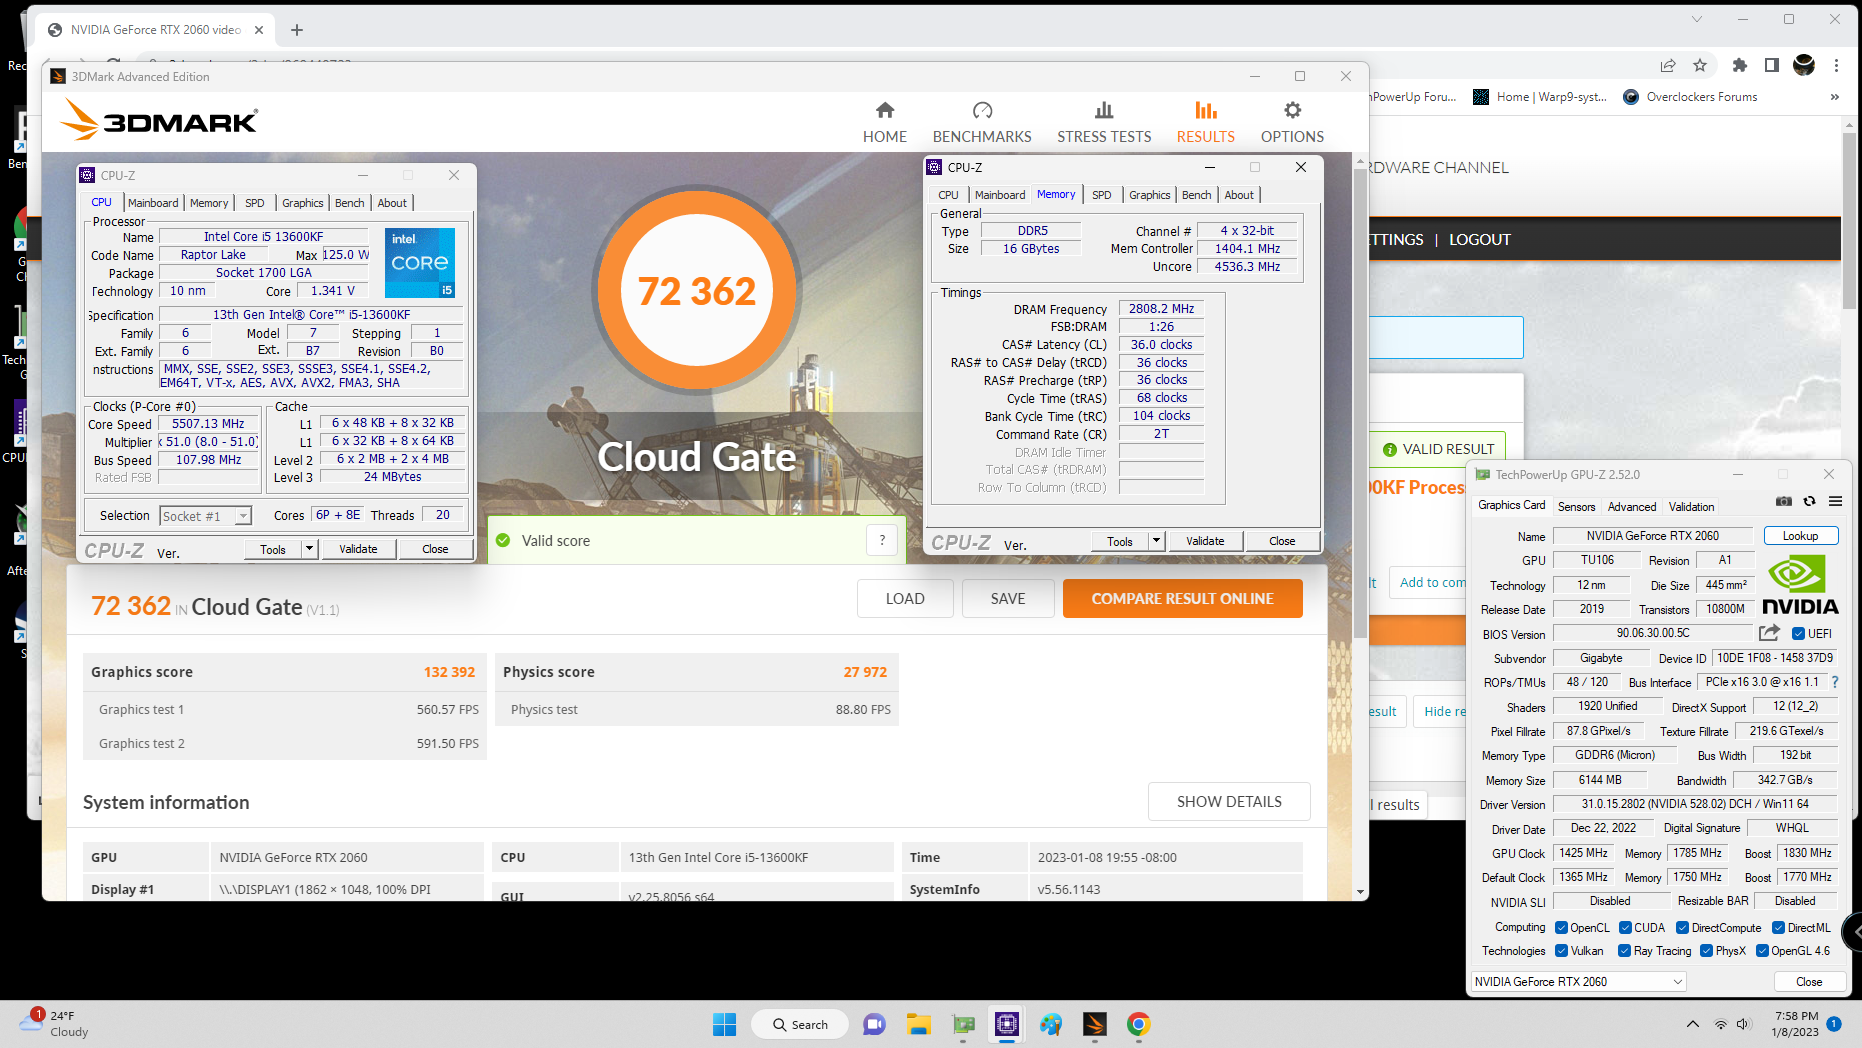The width and height of the screenshot is (1862, 1048).
Task: Click GPU-Z BIOS export share icon
Action: tap(1769, 633)
